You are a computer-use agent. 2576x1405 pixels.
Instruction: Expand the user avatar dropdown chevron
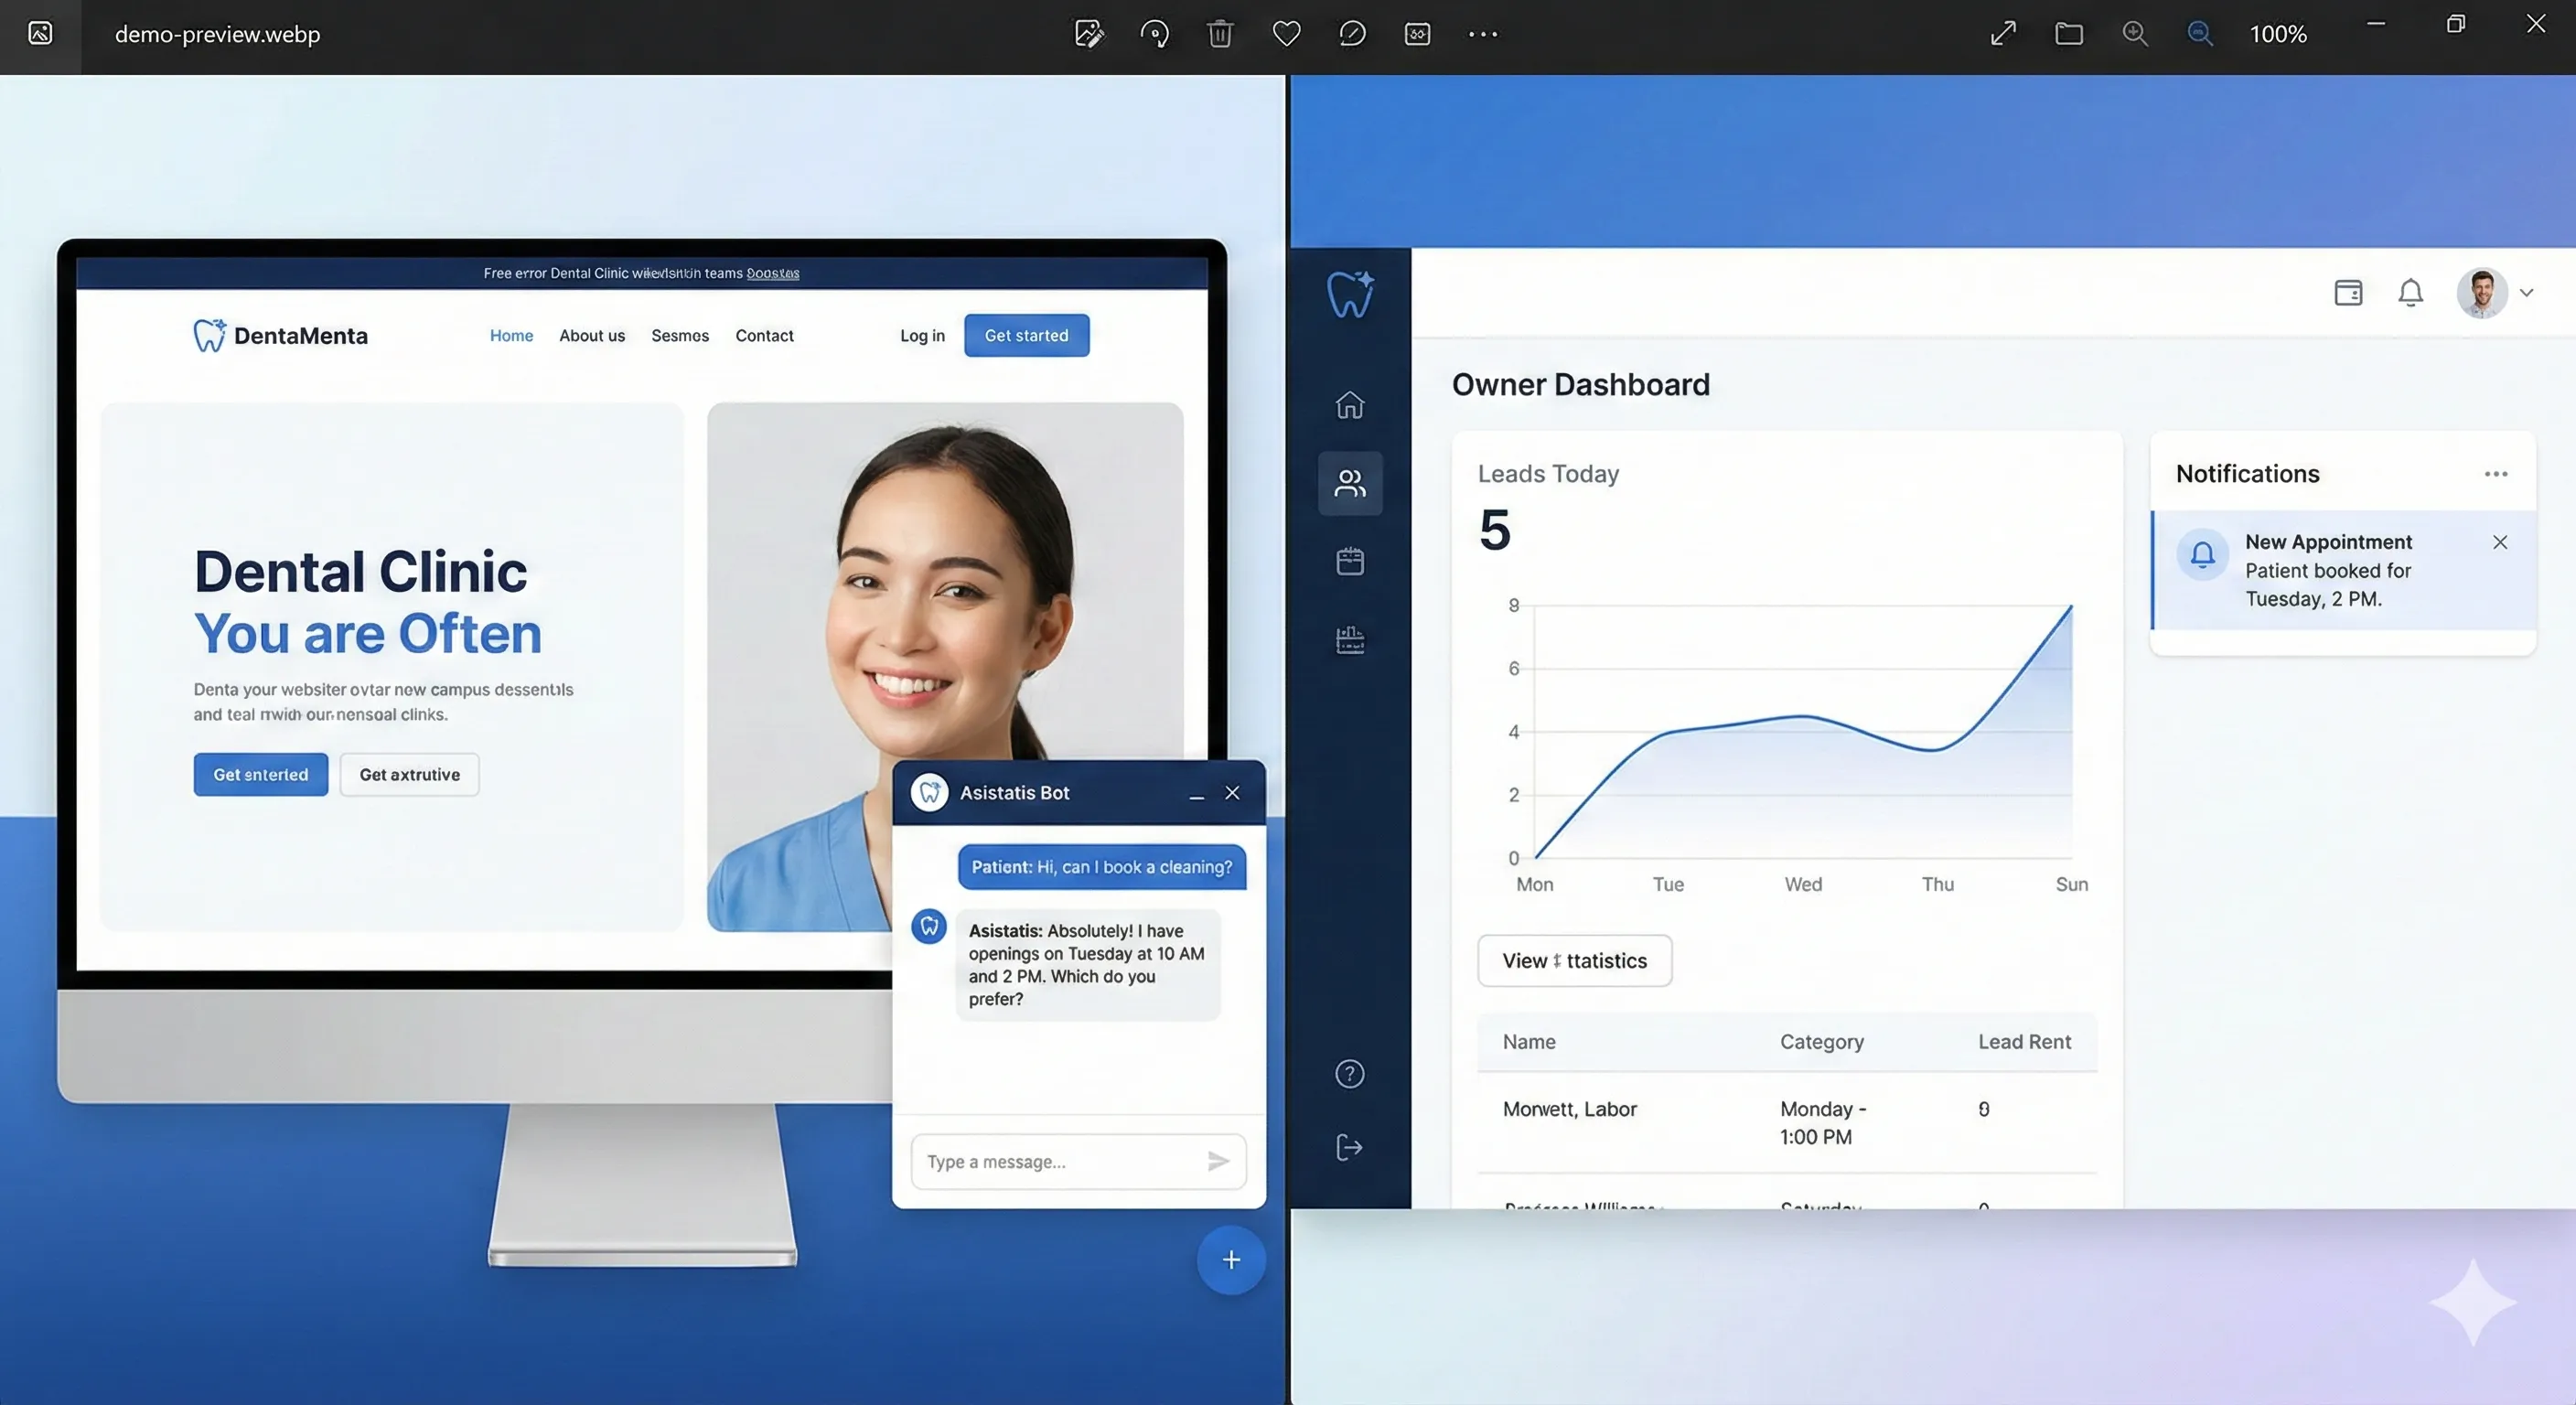tap(2527, 293)
